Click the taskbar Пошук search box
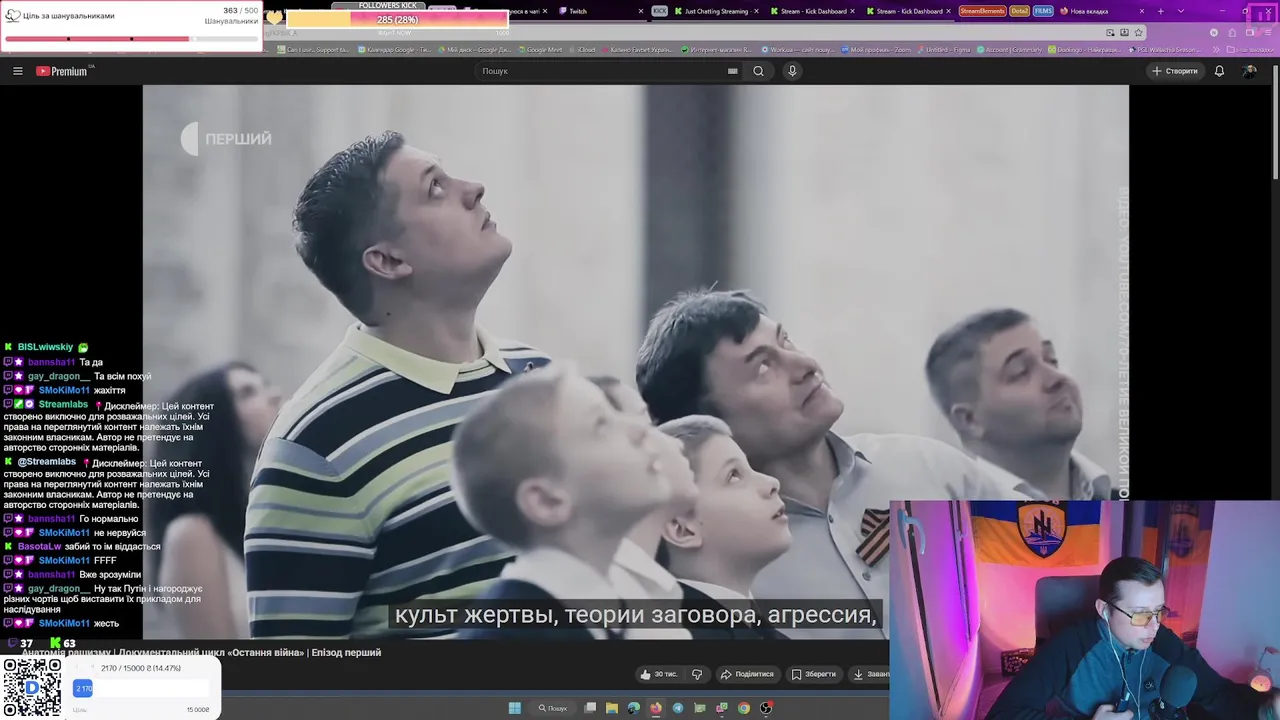Image resolution: width=1280 pixels, height=720 pixels. tap(553, 708)
